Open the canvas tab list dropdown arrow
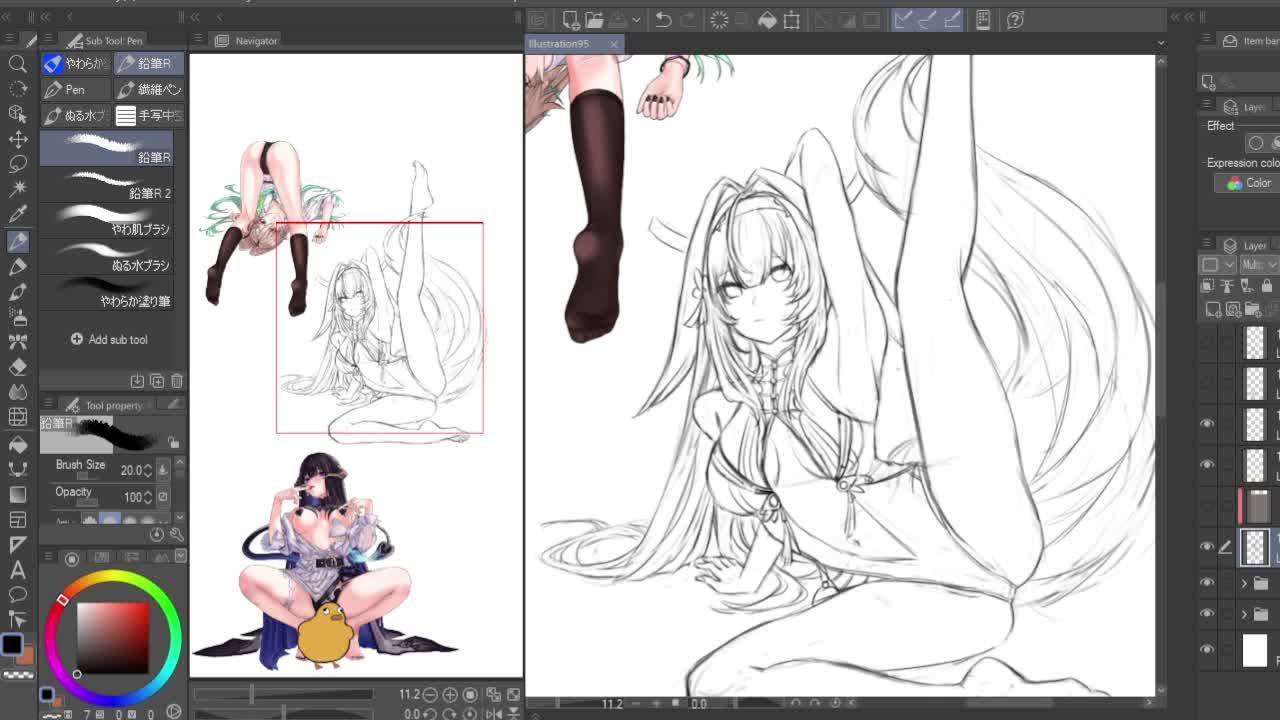Image resolution: width=1280 pixels, height=720 pixels. [1160, 43]
